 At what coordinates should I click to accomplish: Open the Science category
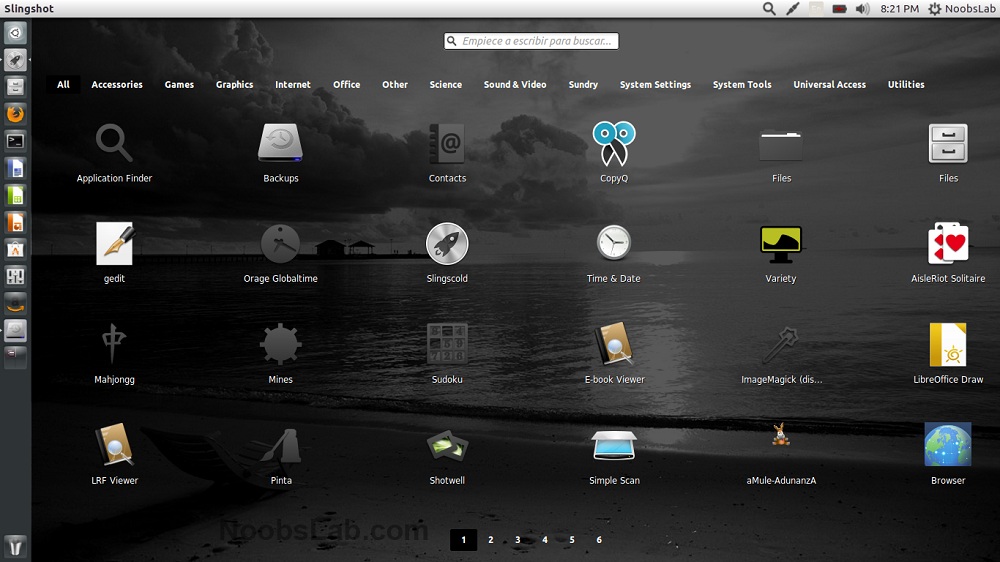(x=445, y=84)
